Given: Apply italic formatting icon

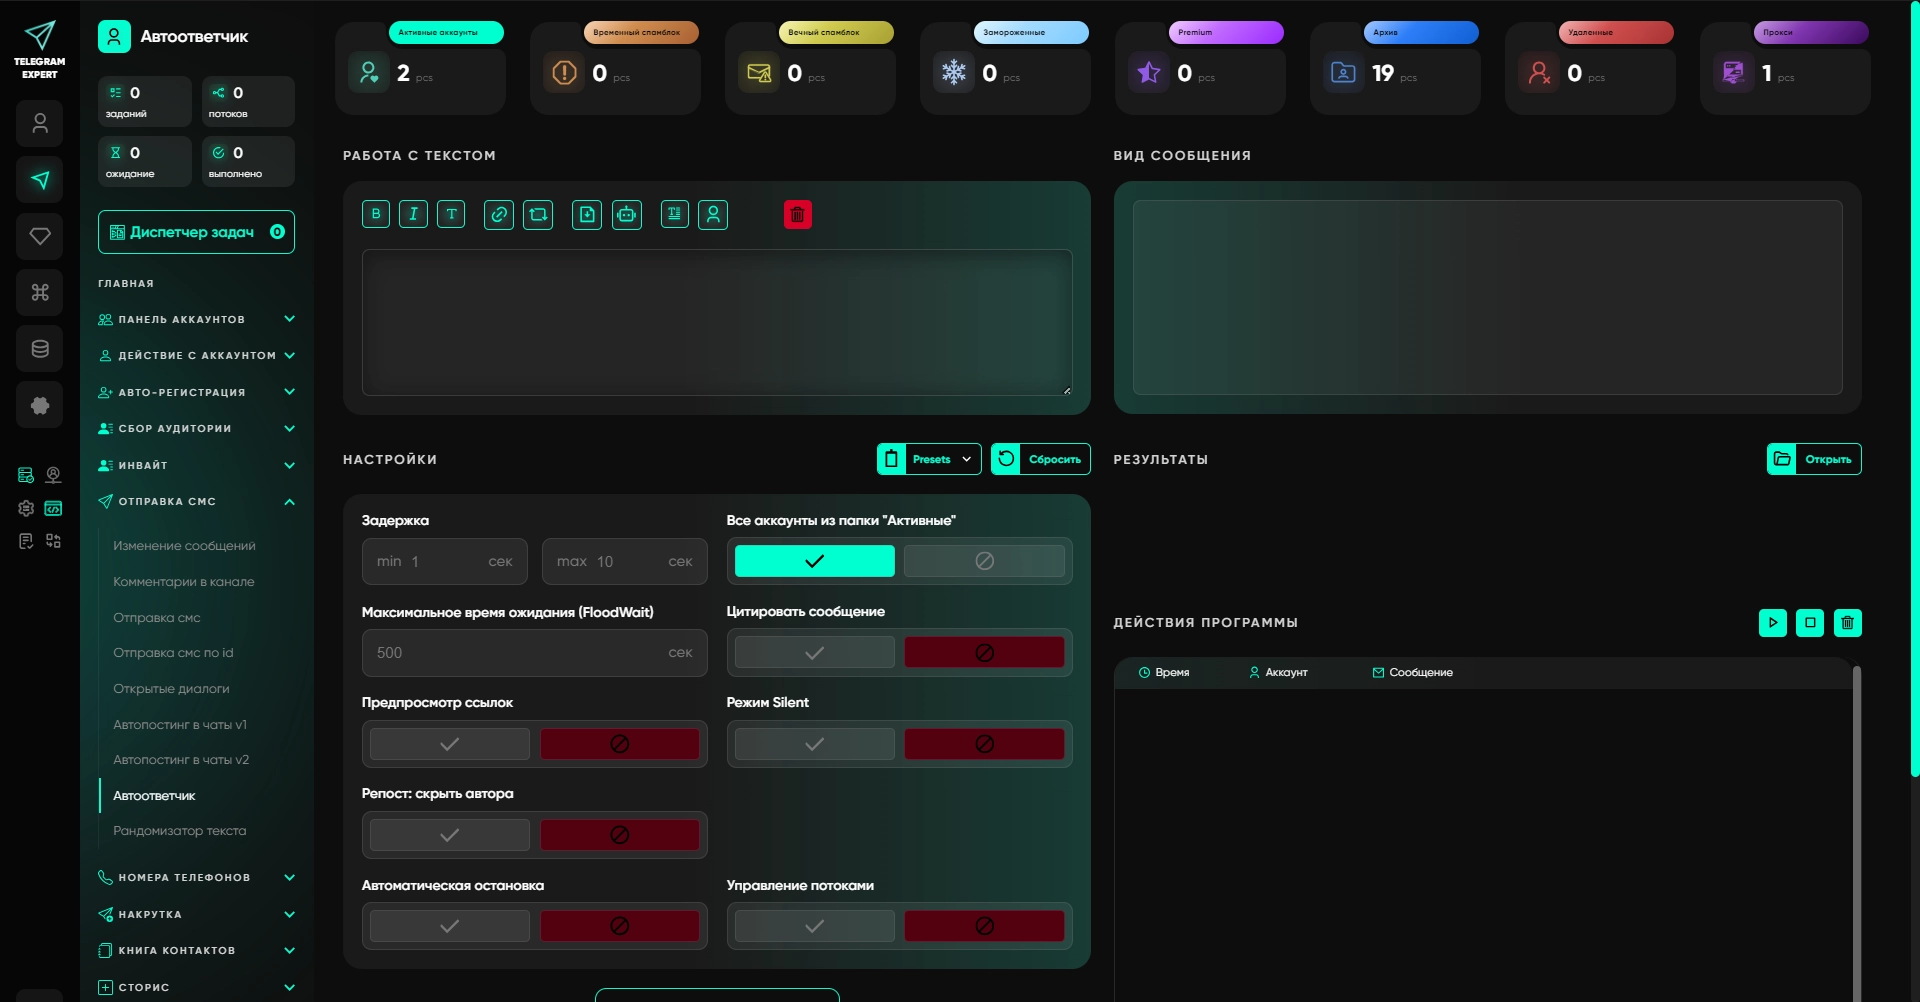Looking at the screenshot, I should [x=413, y=214].
